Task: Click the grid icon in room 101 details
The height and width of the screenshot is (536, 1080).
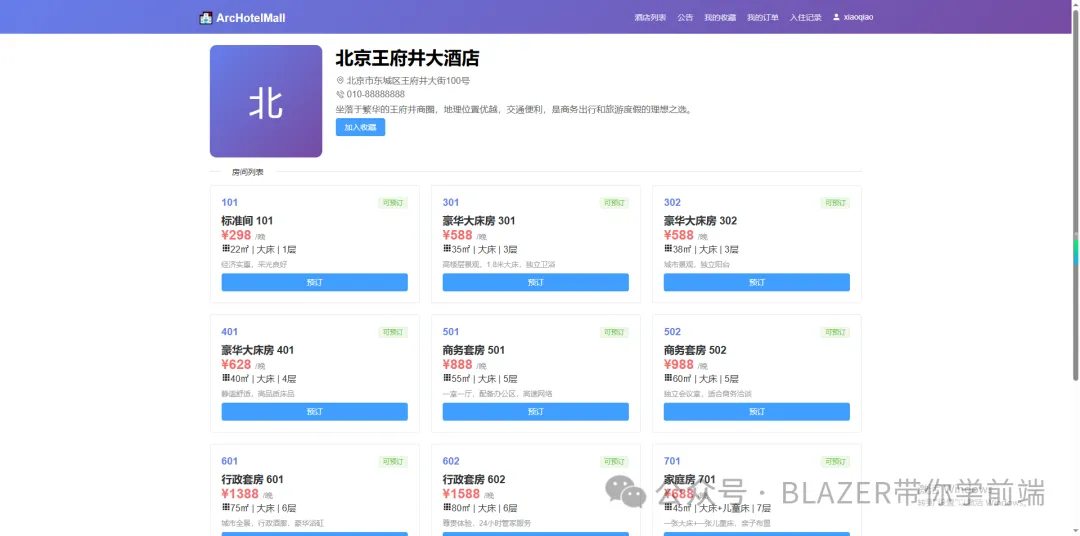Action: [x=225, y=249]
